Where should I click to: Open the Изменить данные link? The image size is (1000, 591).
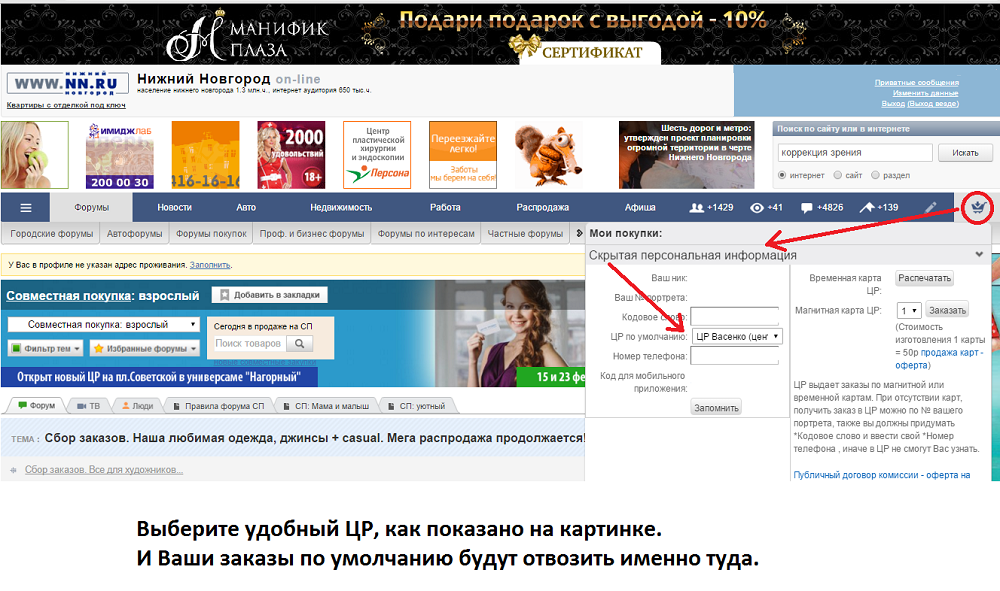click(925, 92)
